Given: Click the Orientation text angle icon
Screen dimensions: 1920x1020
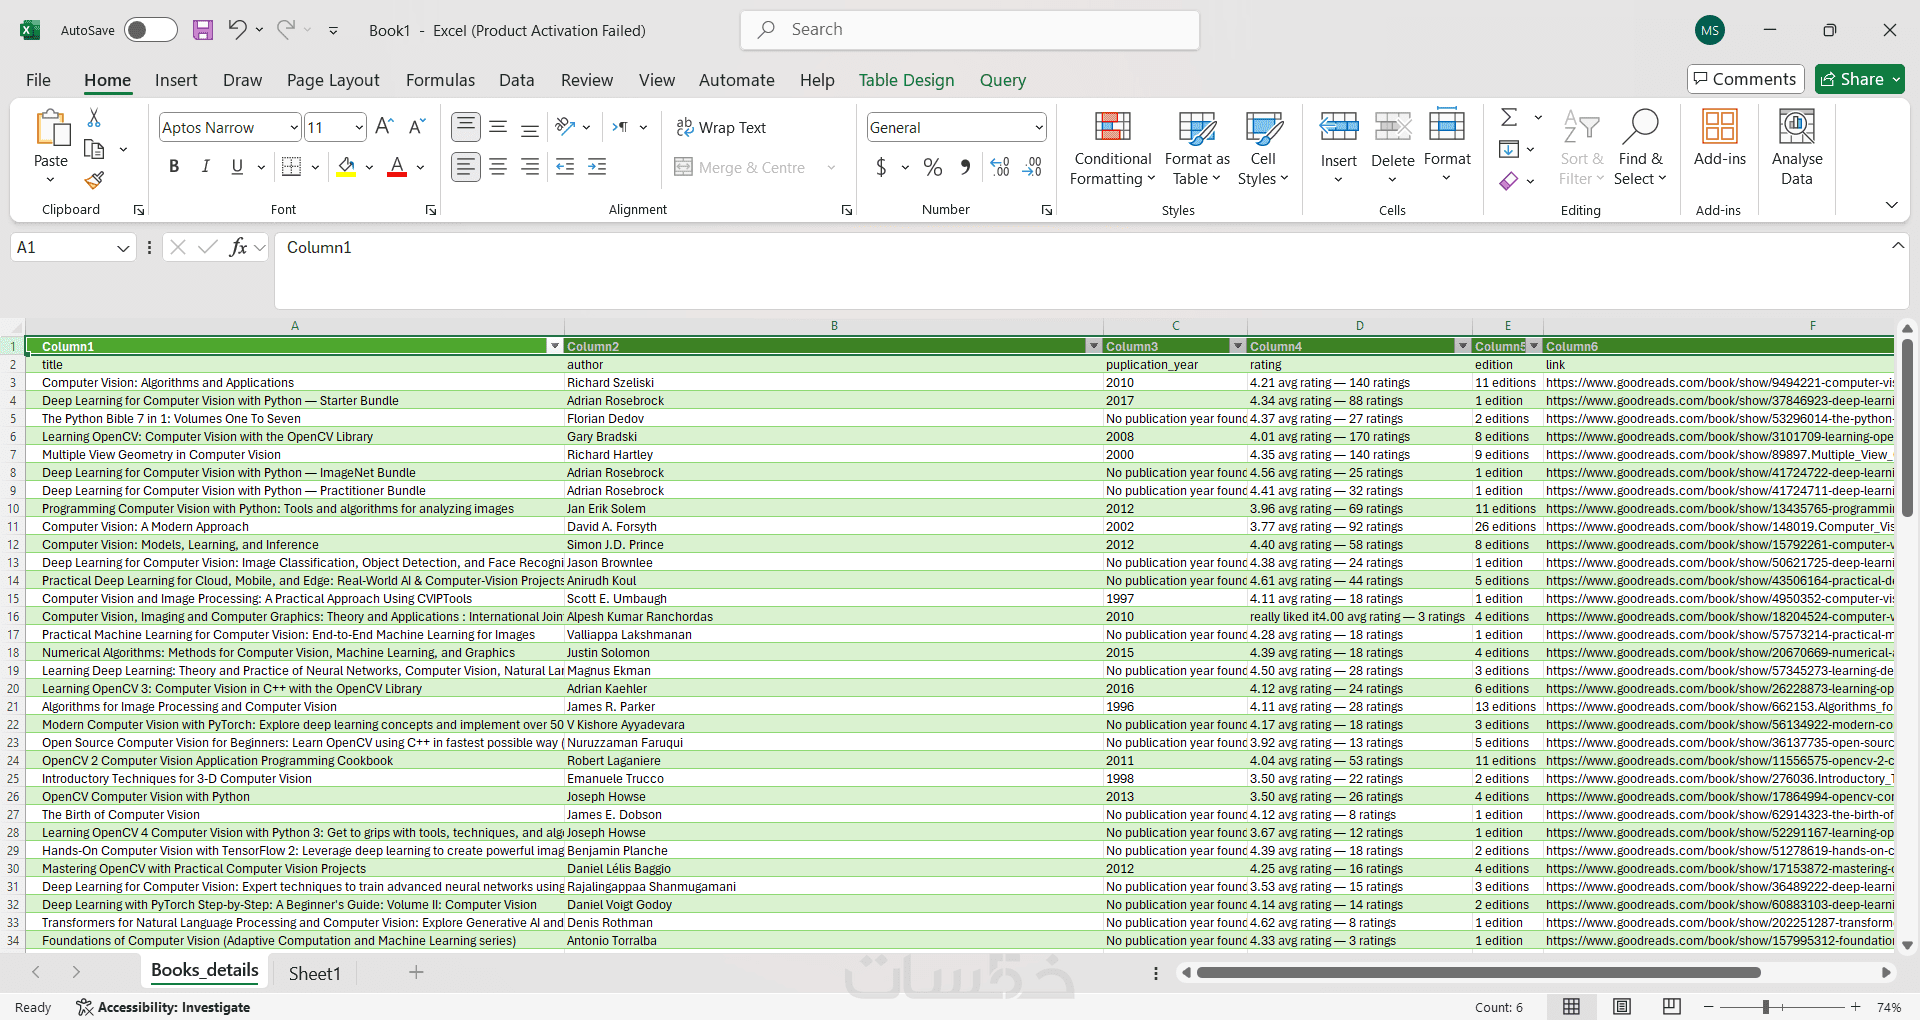Looking at the screenshot, I should click(566, 127).
